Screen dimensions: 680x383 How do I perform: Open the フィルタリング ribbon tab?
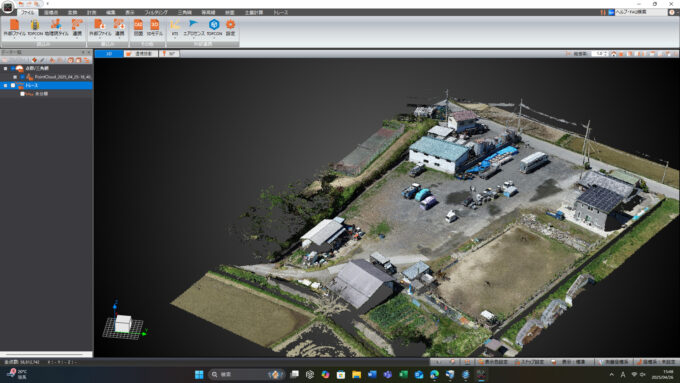click(156, 13)
